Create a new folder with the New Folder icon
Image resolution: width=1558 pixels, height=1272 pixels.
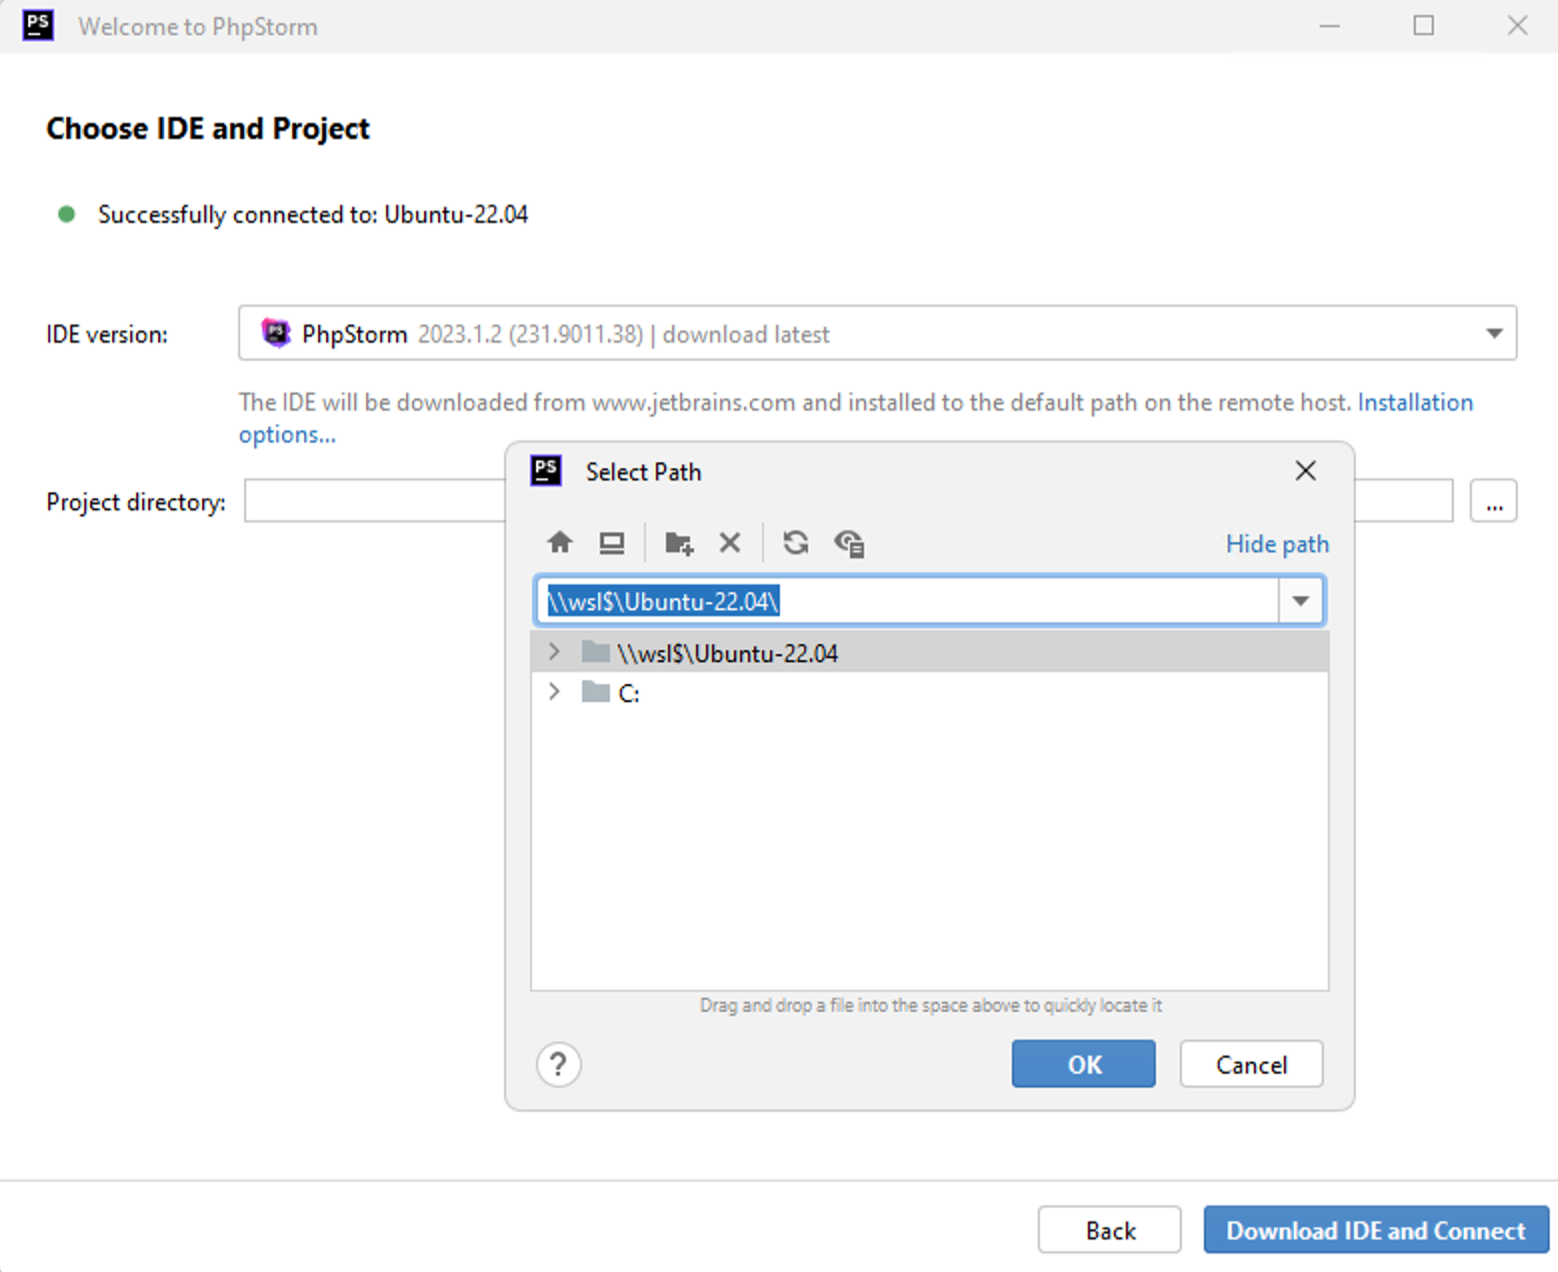pyautogui.click(x=678, y=542)
